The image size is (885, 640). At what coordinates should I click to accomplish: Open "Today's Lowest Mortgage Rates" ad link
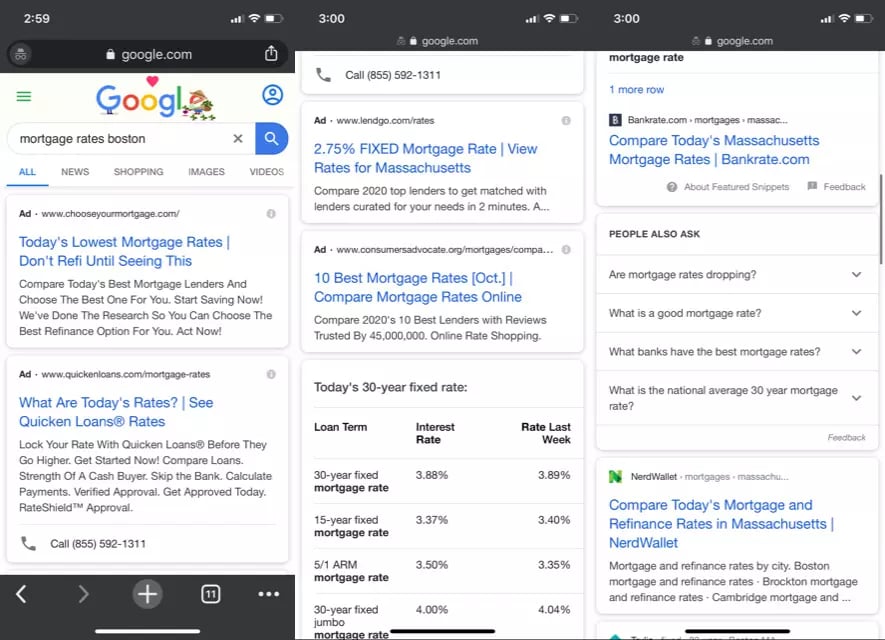pyautogui.click(x=124, y=251)
